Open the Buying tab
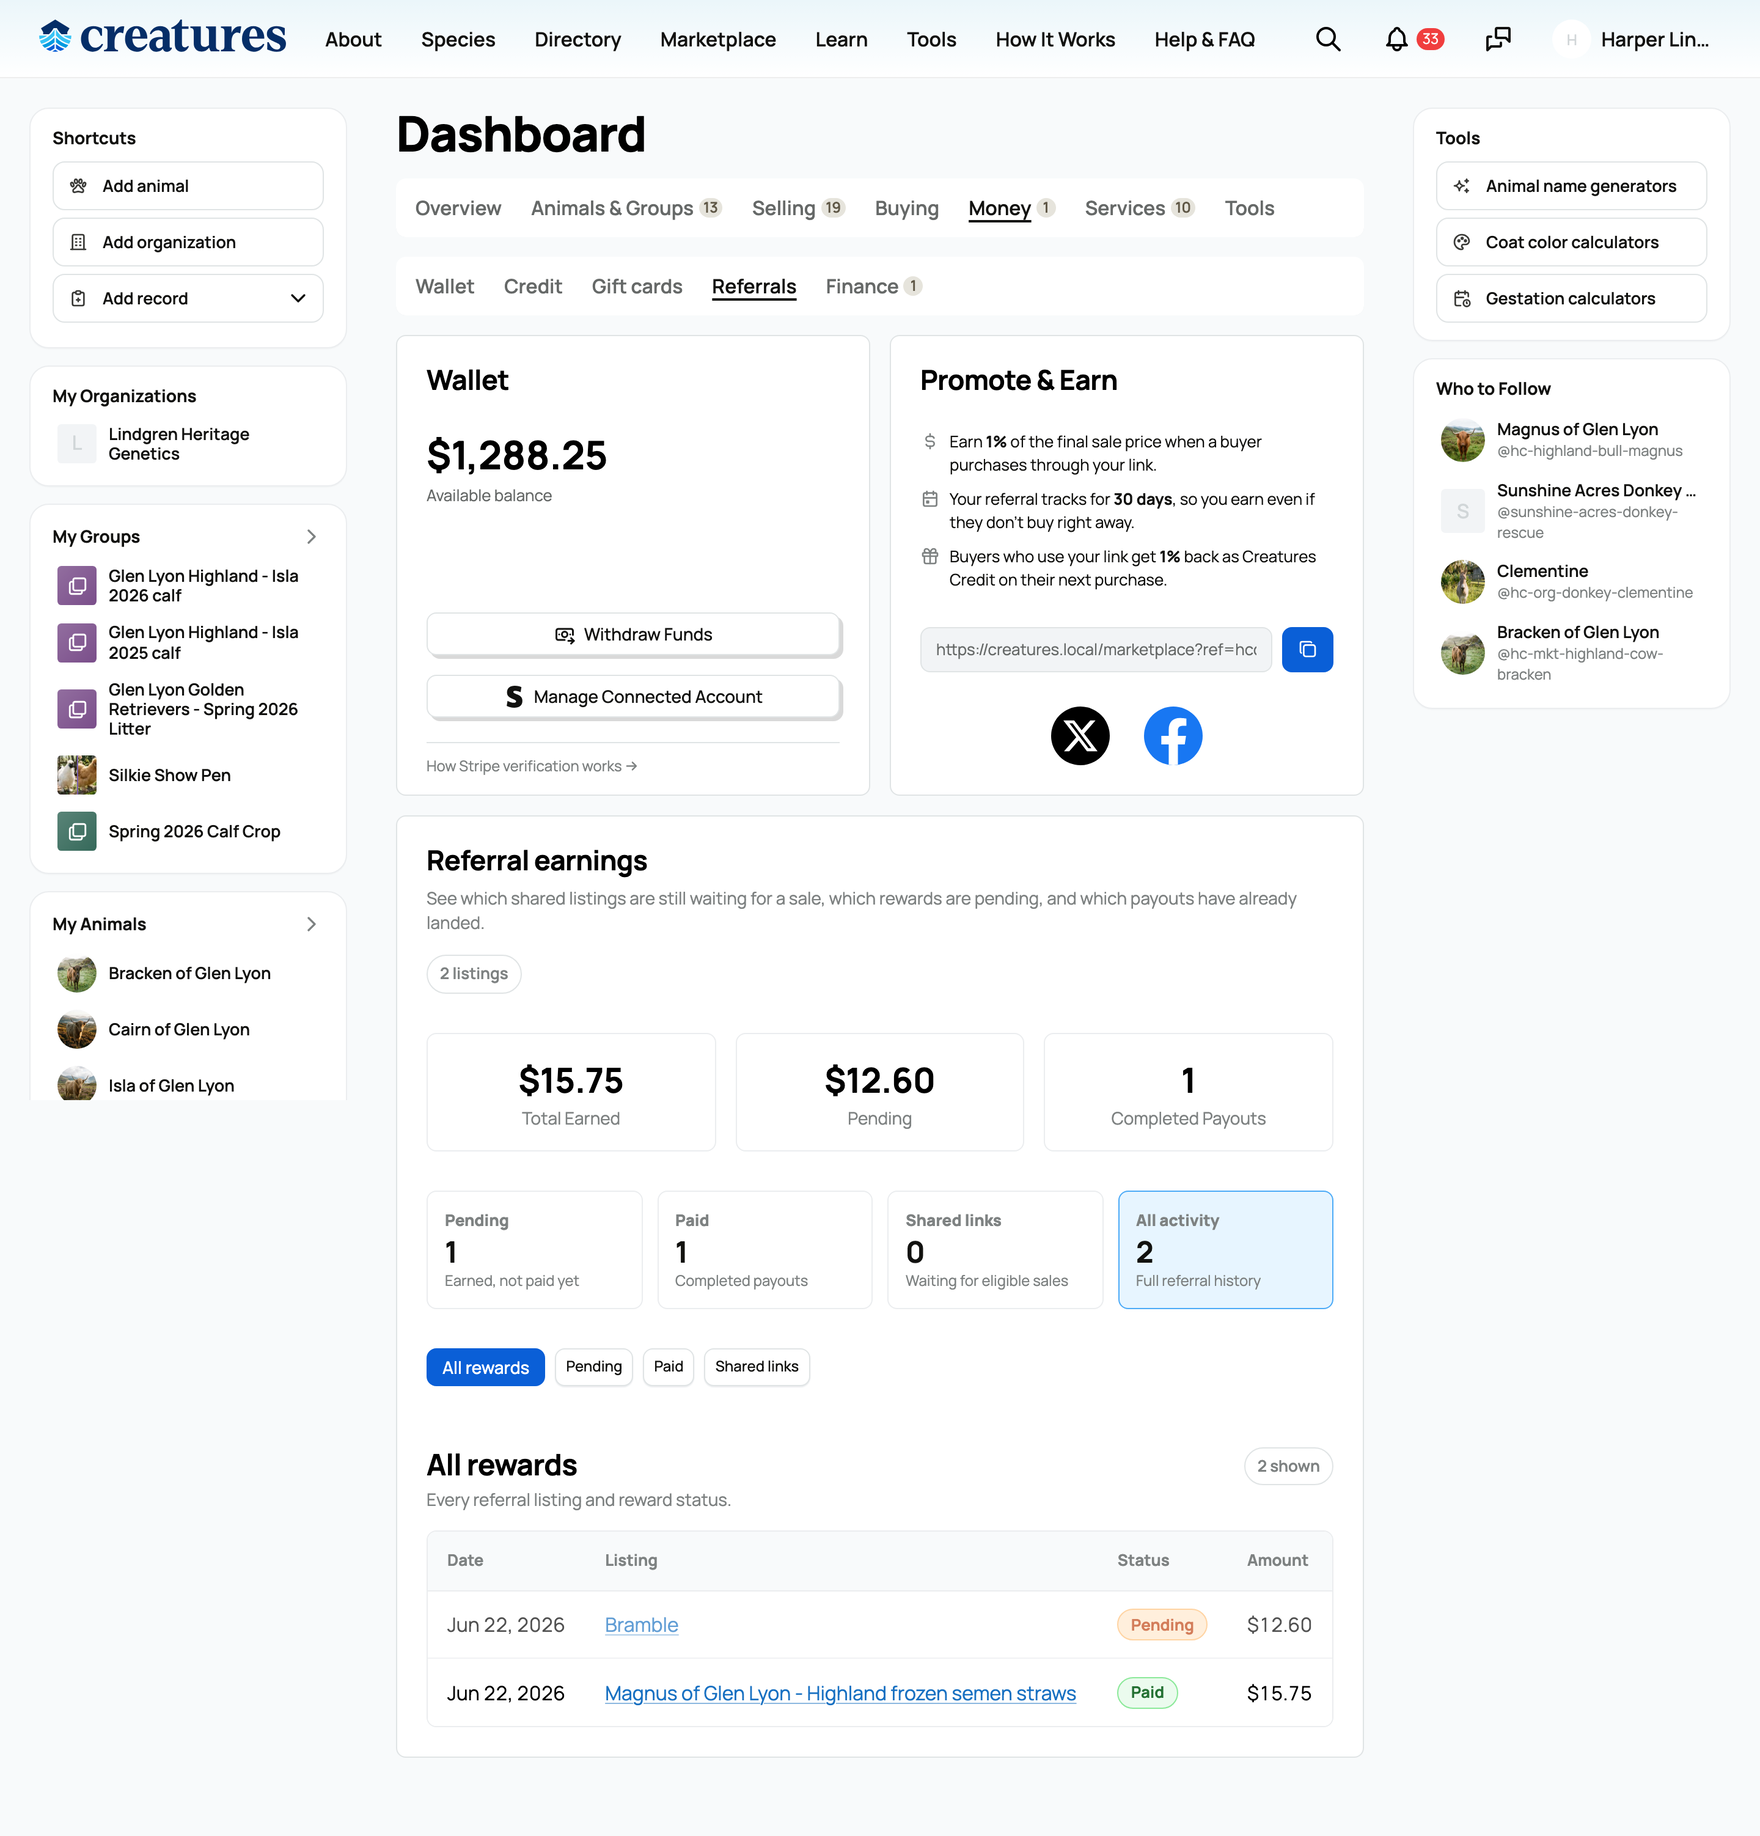This screenshot has height=1836, width=1760. coord(907,208)
